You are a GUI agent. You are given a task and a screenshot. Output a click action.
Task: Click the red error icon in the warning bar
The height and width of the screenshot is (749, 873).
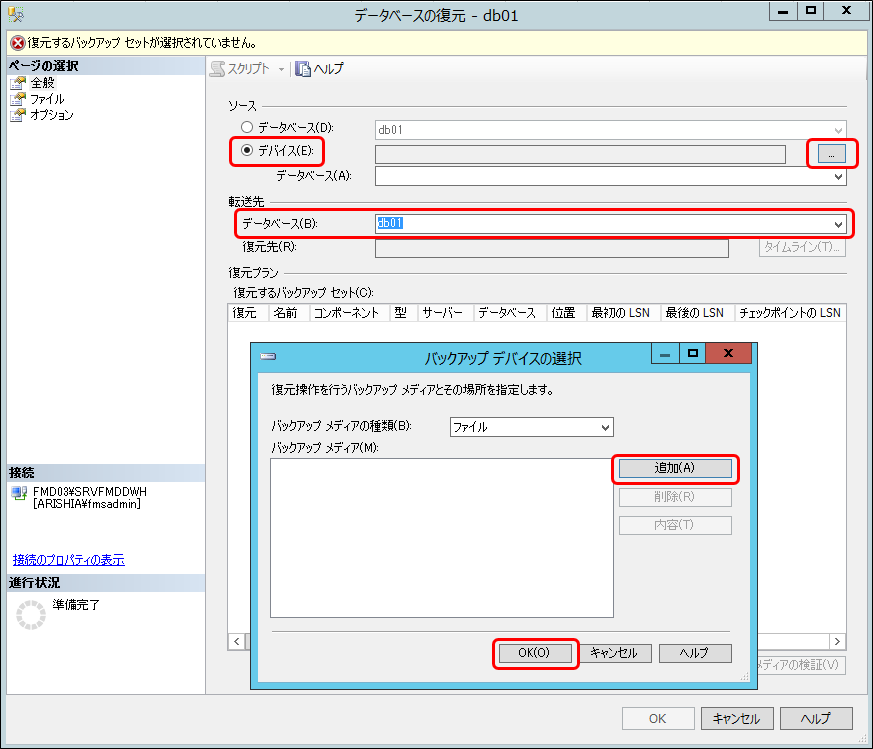click(17, 44)
